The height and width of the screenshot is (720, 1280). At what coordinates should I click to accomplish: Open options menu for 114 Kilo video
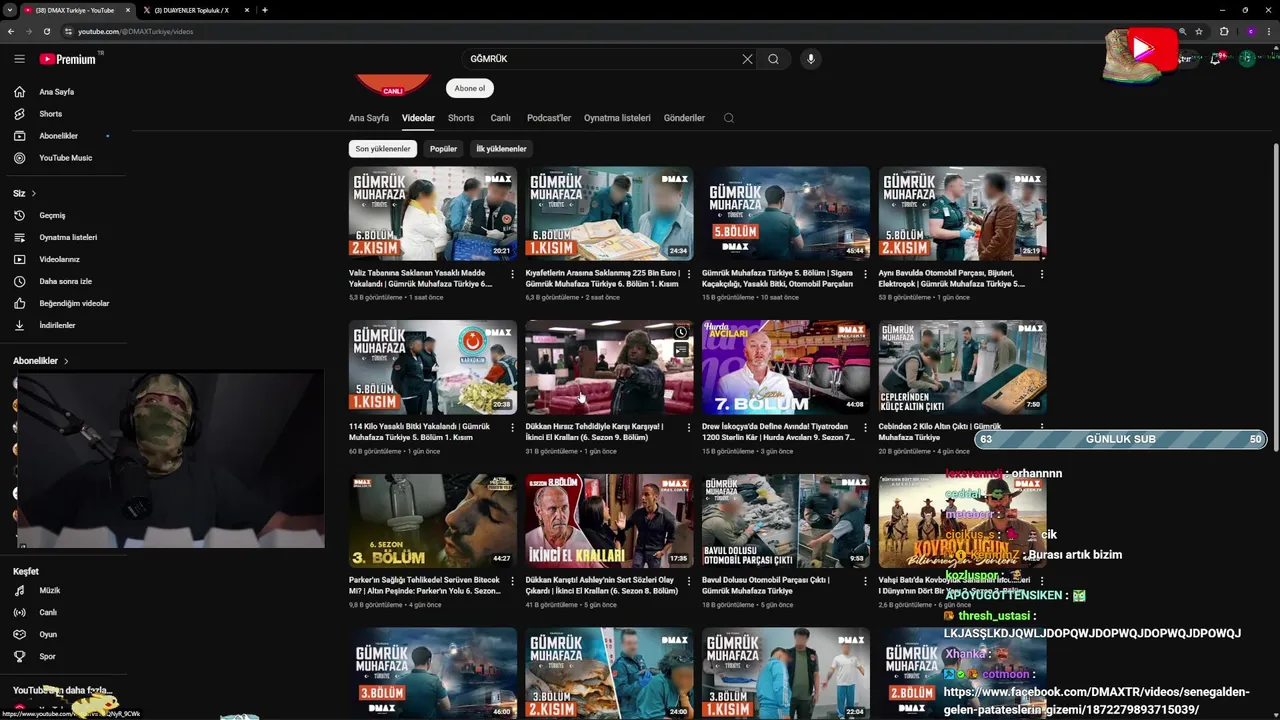pyautogui.click(x=513, y=428)
